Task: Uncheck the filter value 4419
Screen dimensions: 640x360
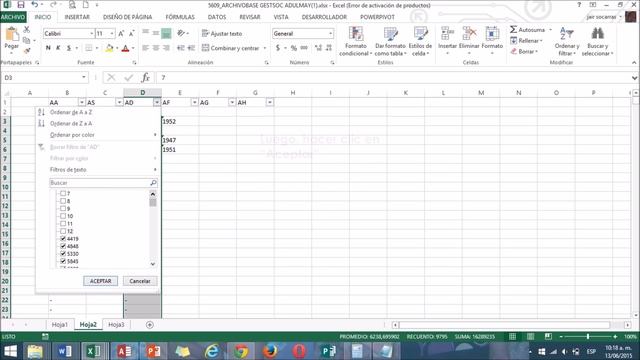Action: pyautogui.click(x=63, y=239)
